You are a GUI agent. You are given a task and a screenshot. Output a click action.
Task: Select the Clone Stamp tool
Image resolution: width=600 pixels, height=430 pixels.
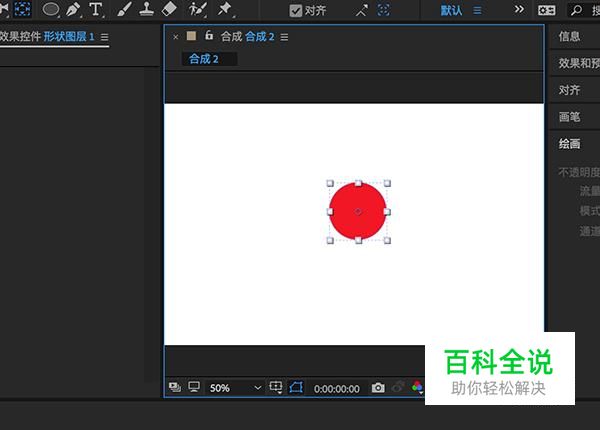pyautogui.click(x=146, y=9)
